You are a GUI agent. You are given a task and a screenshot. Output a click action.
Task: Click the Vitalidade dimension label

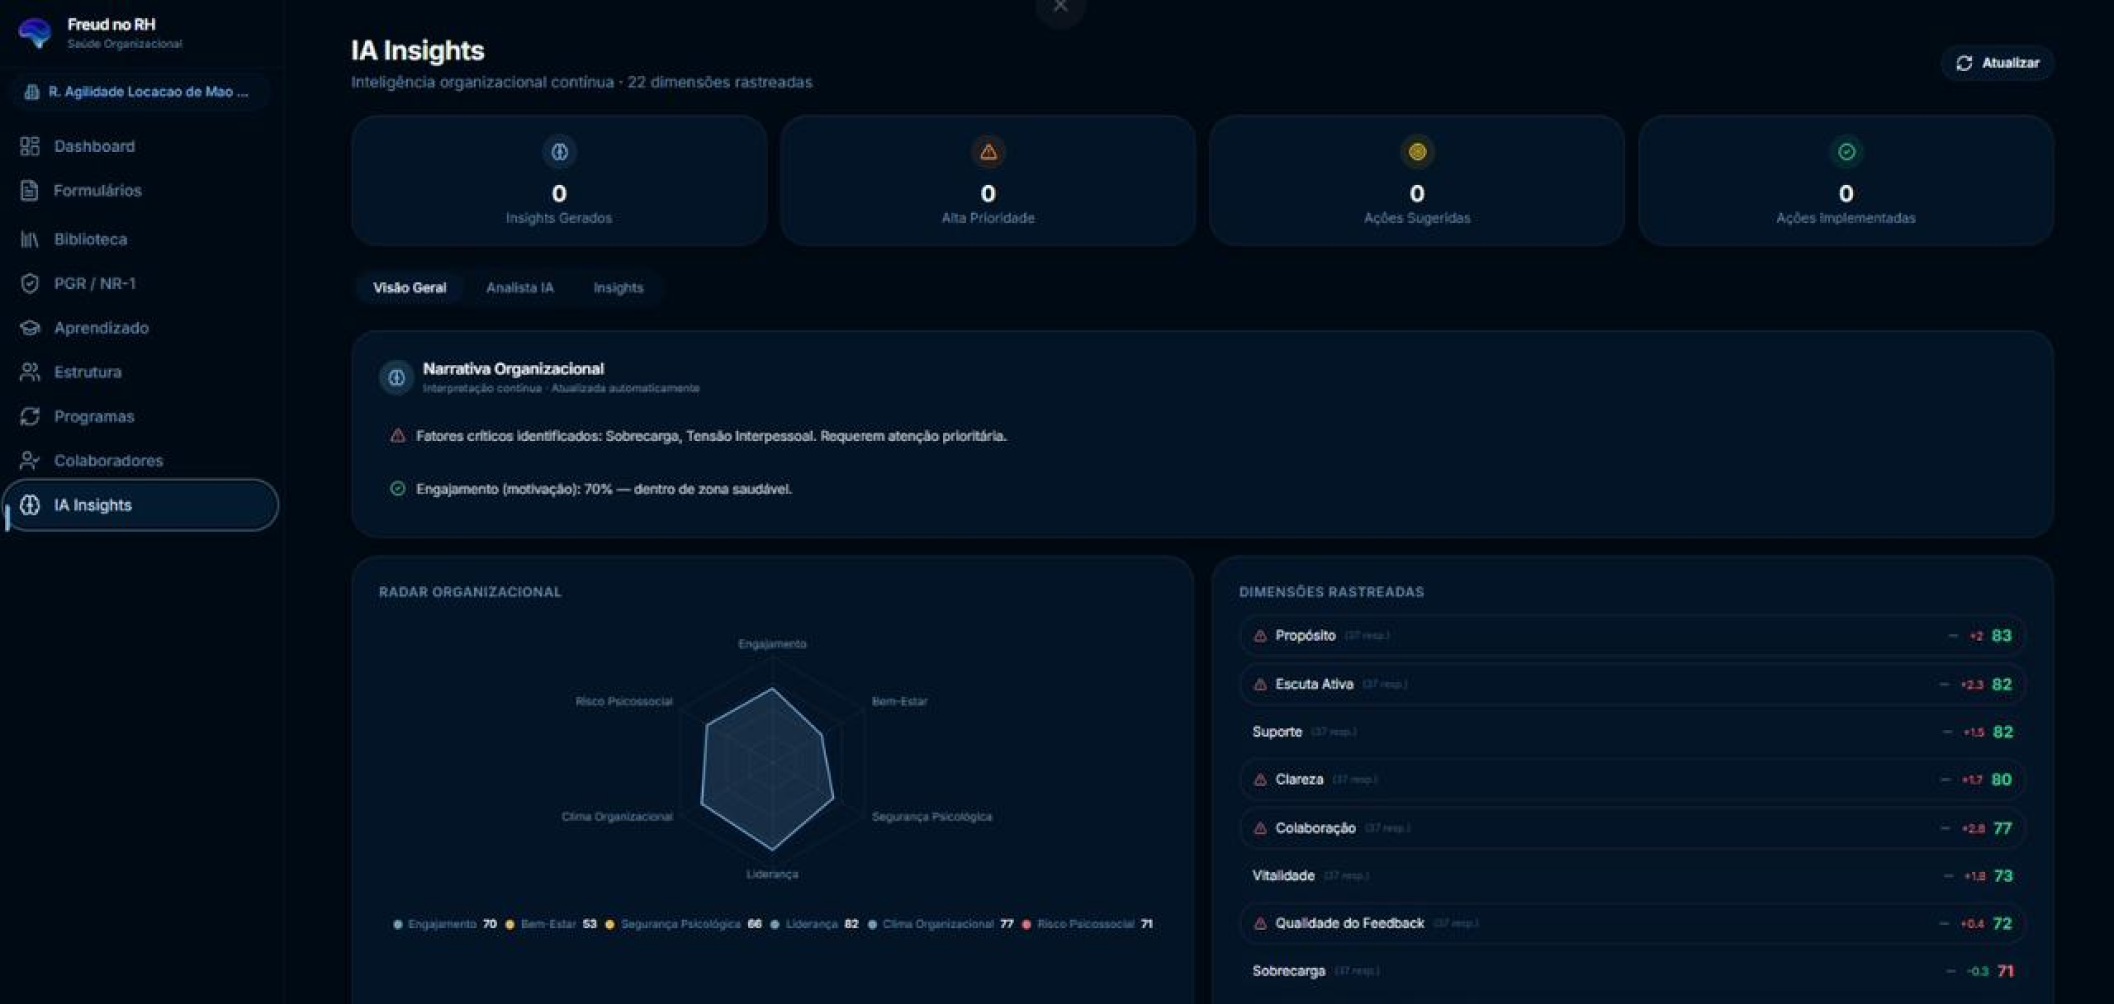pos(1283,876)
